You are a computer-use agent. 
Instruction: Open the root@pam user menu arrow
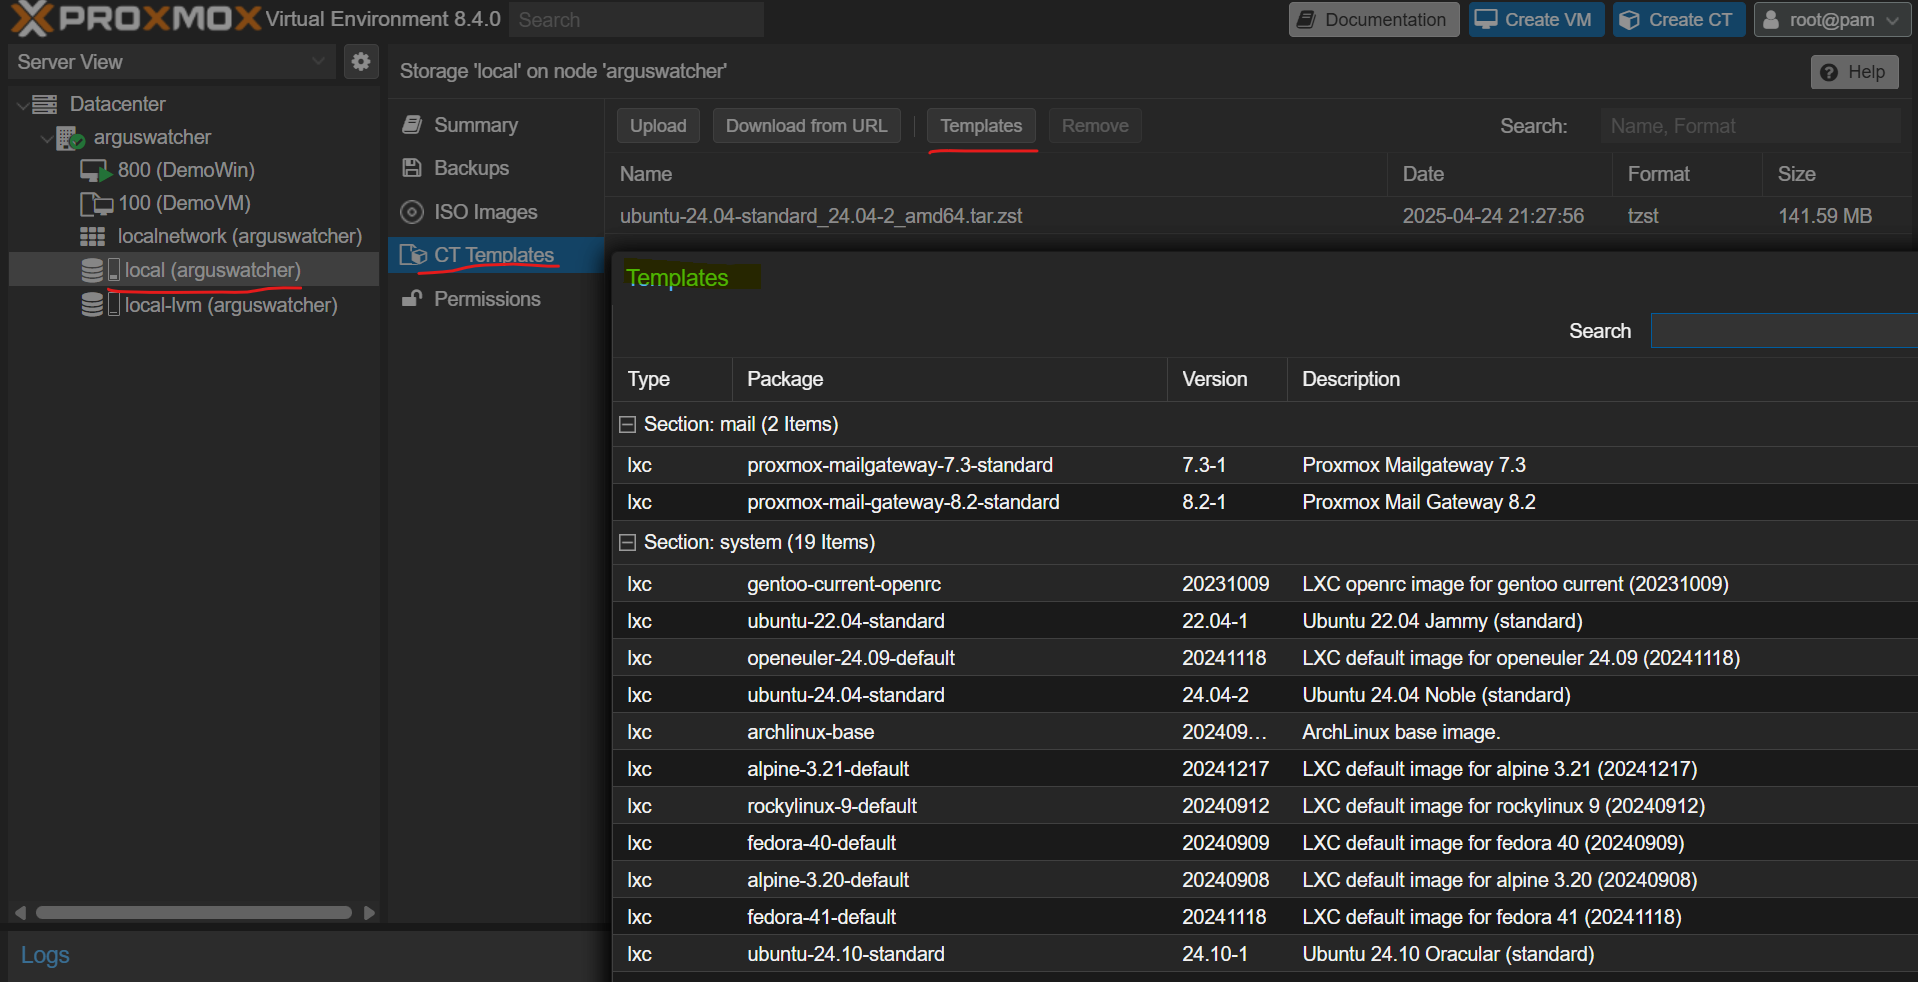(x=1892, y=20)
